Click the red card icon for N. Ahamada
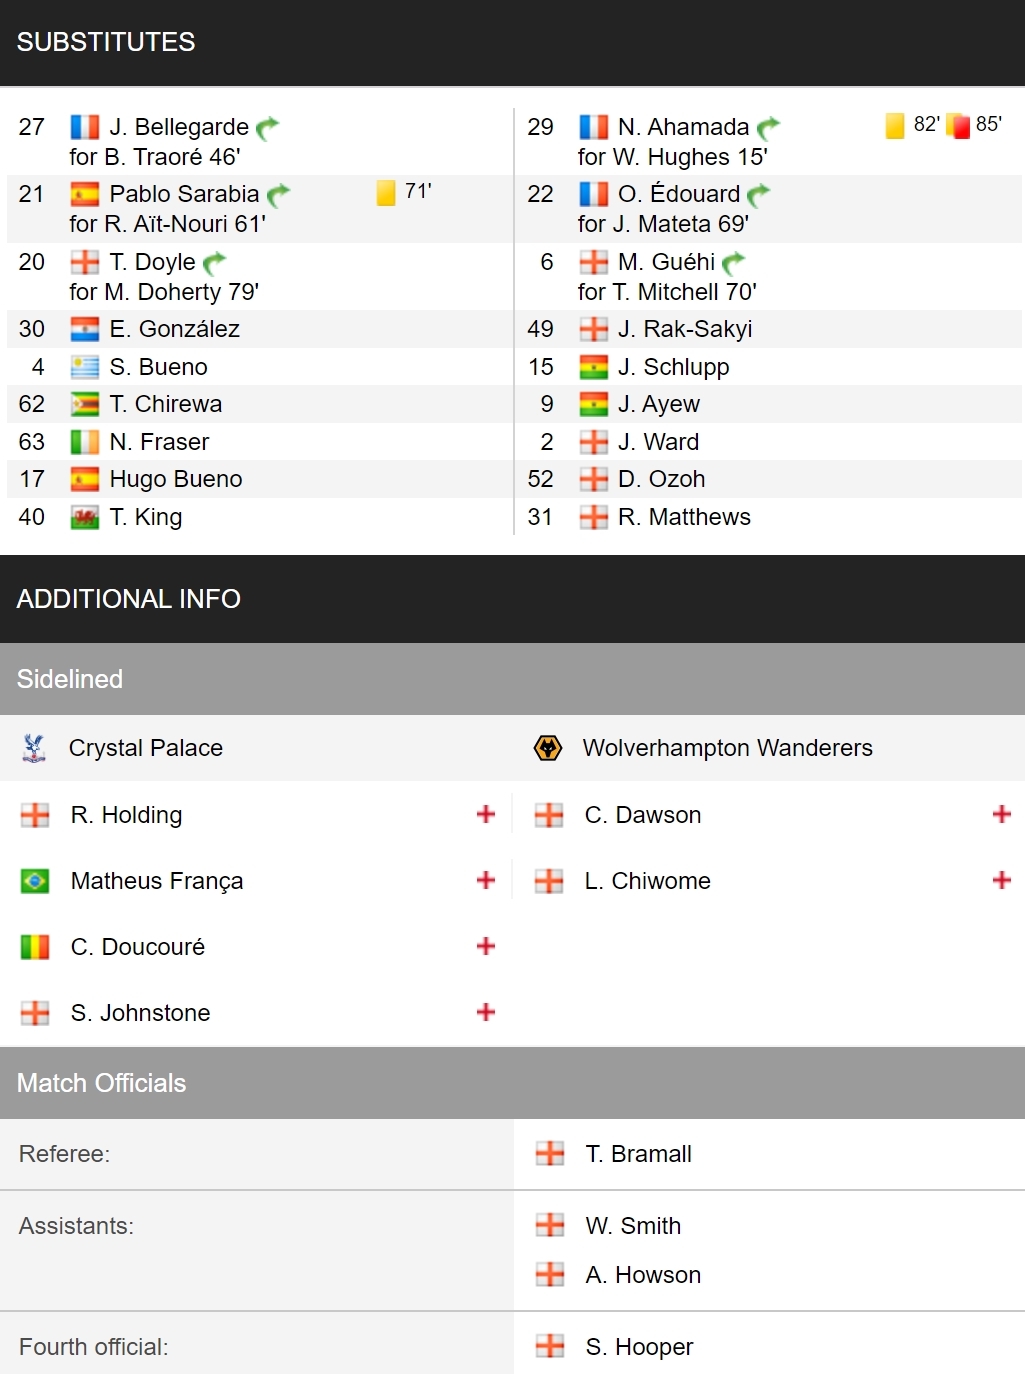 (x=959, y=126)
